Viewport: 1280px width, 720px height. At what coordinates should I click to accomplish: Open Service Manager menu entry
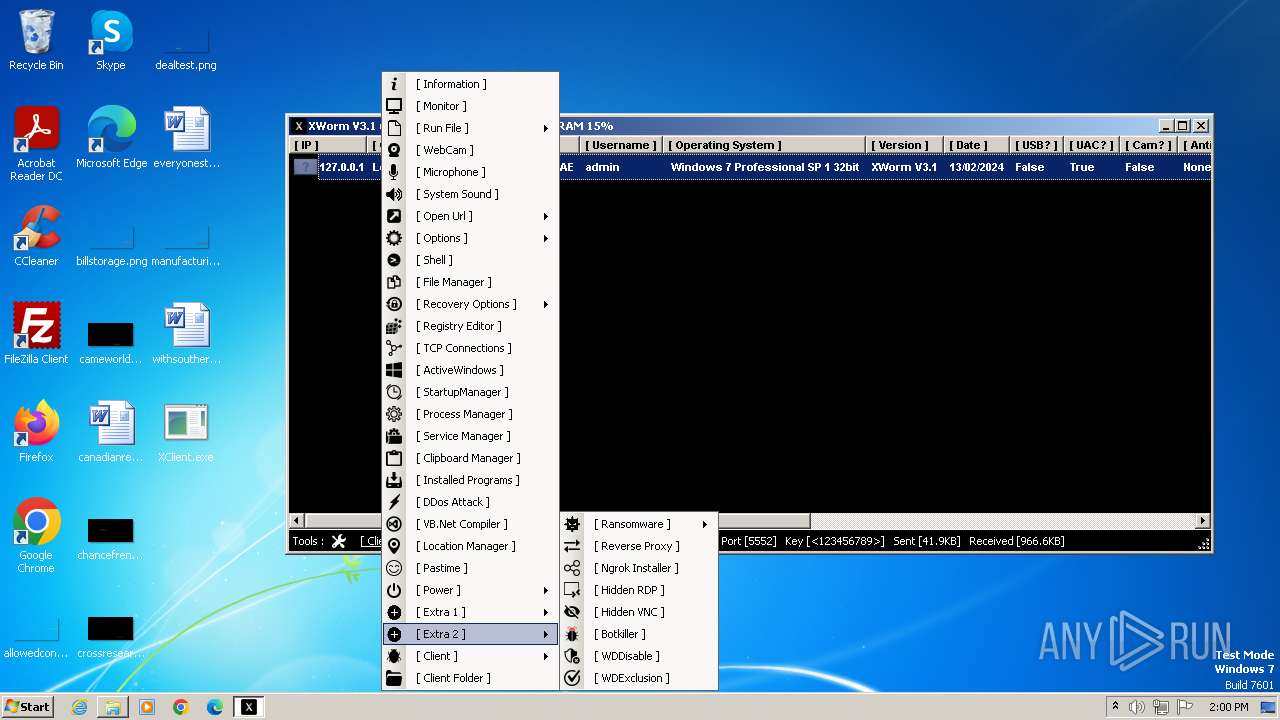[x=470, y=436]
